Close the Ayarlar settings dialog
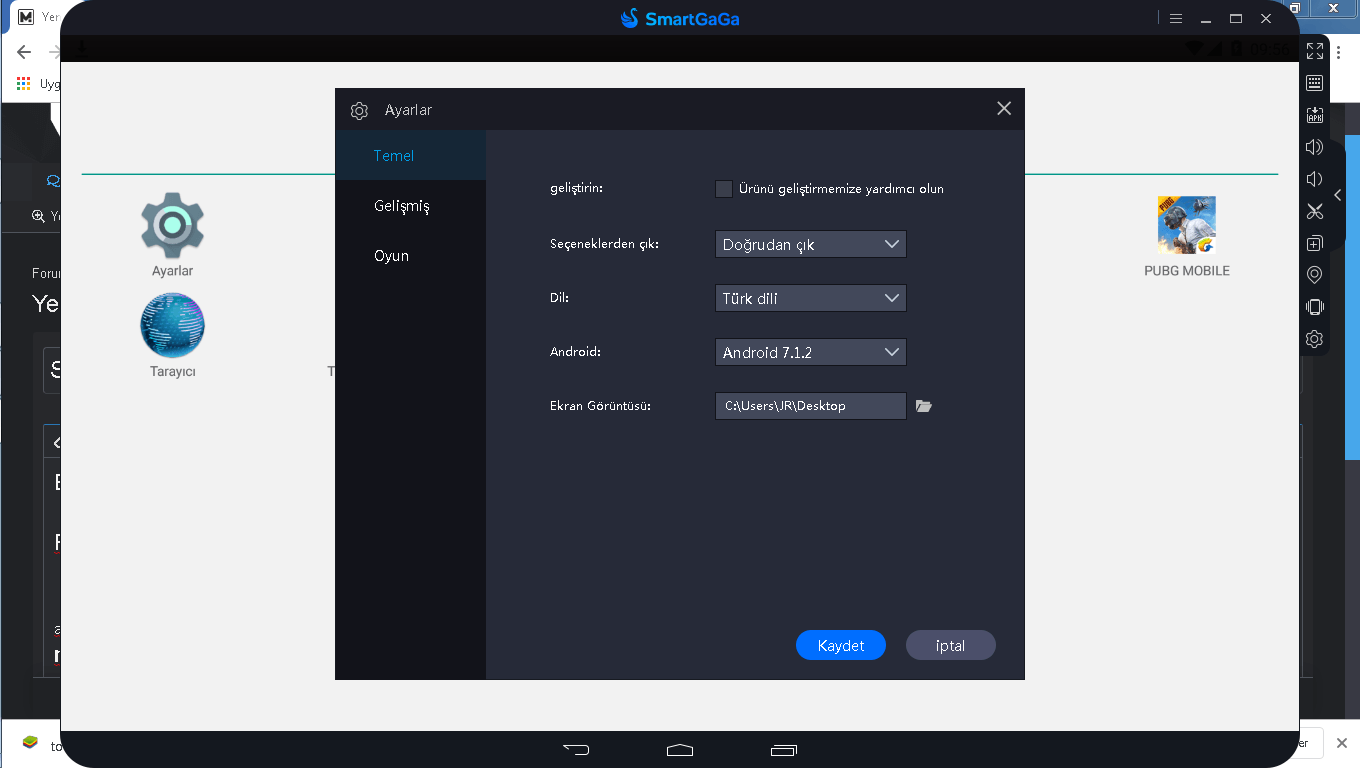The height and width of the screenshot is (768, 1360). [x=1004, y=108]
